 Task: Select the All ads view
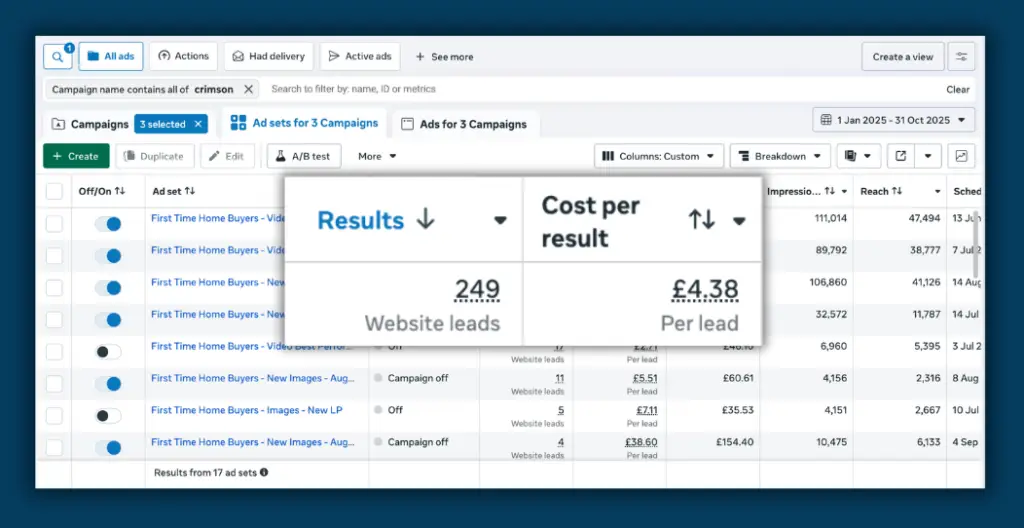(111, 57)
